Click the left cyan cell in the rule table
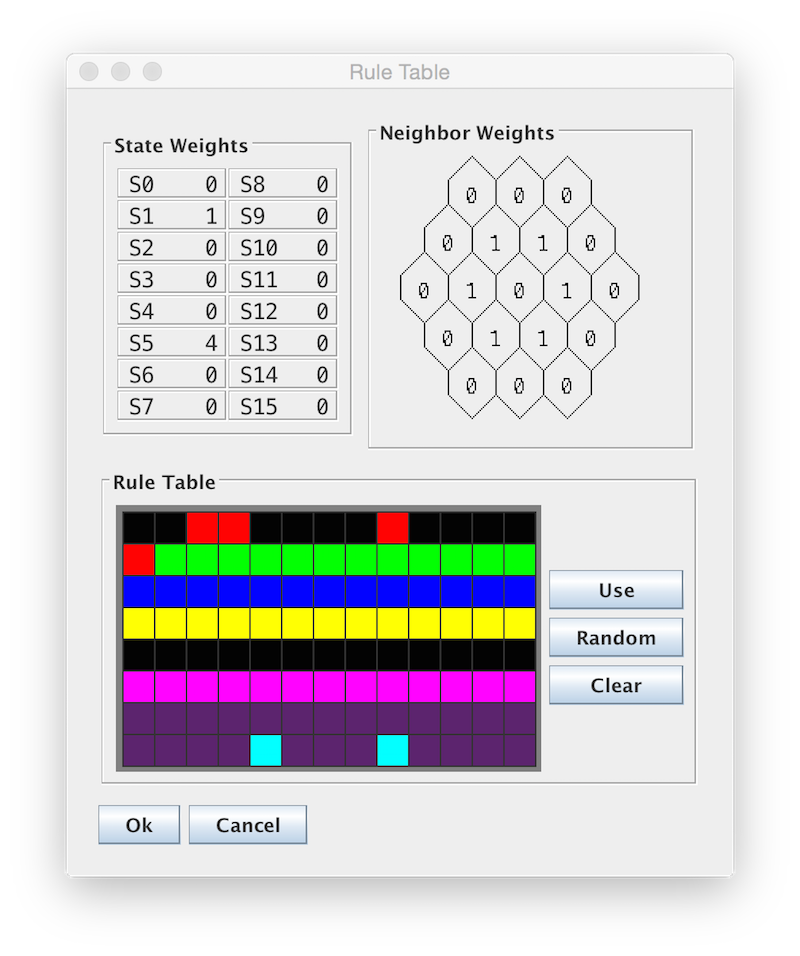 [x=266, y=750]
